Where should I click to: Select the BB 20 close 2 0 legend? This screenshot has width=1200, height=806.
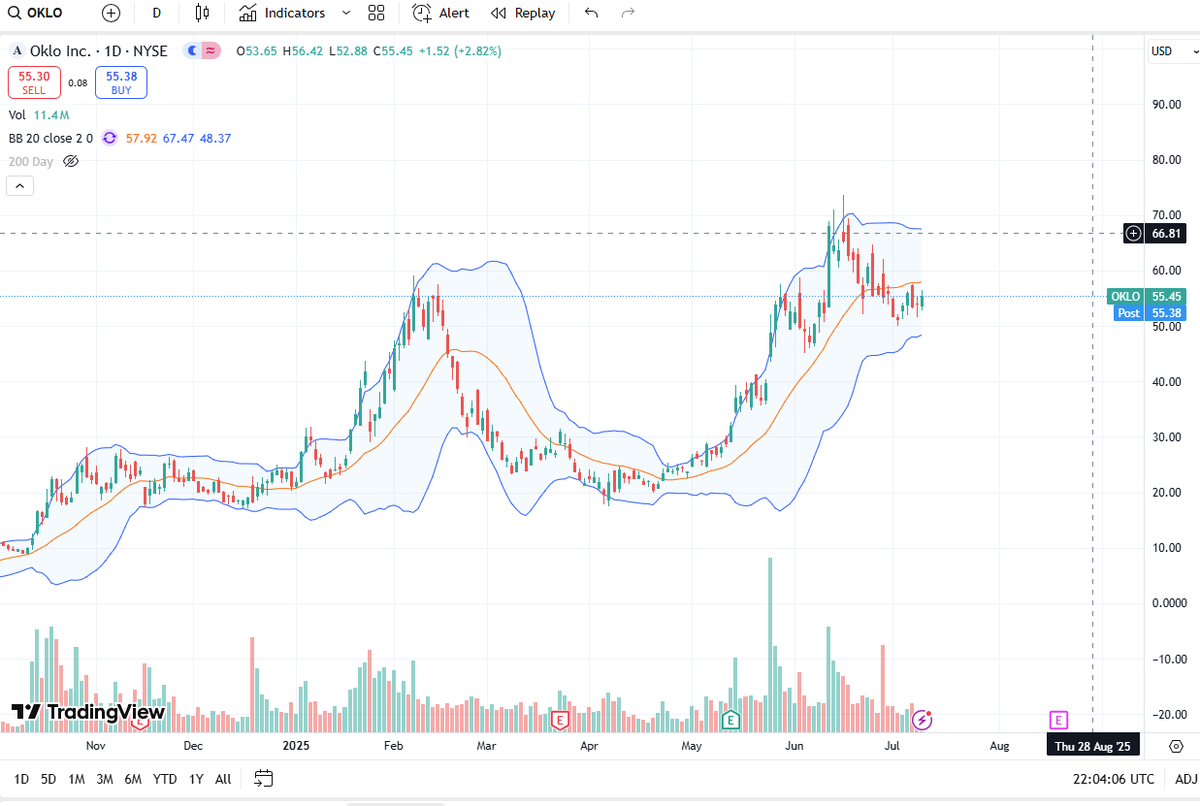click(50, 138)
